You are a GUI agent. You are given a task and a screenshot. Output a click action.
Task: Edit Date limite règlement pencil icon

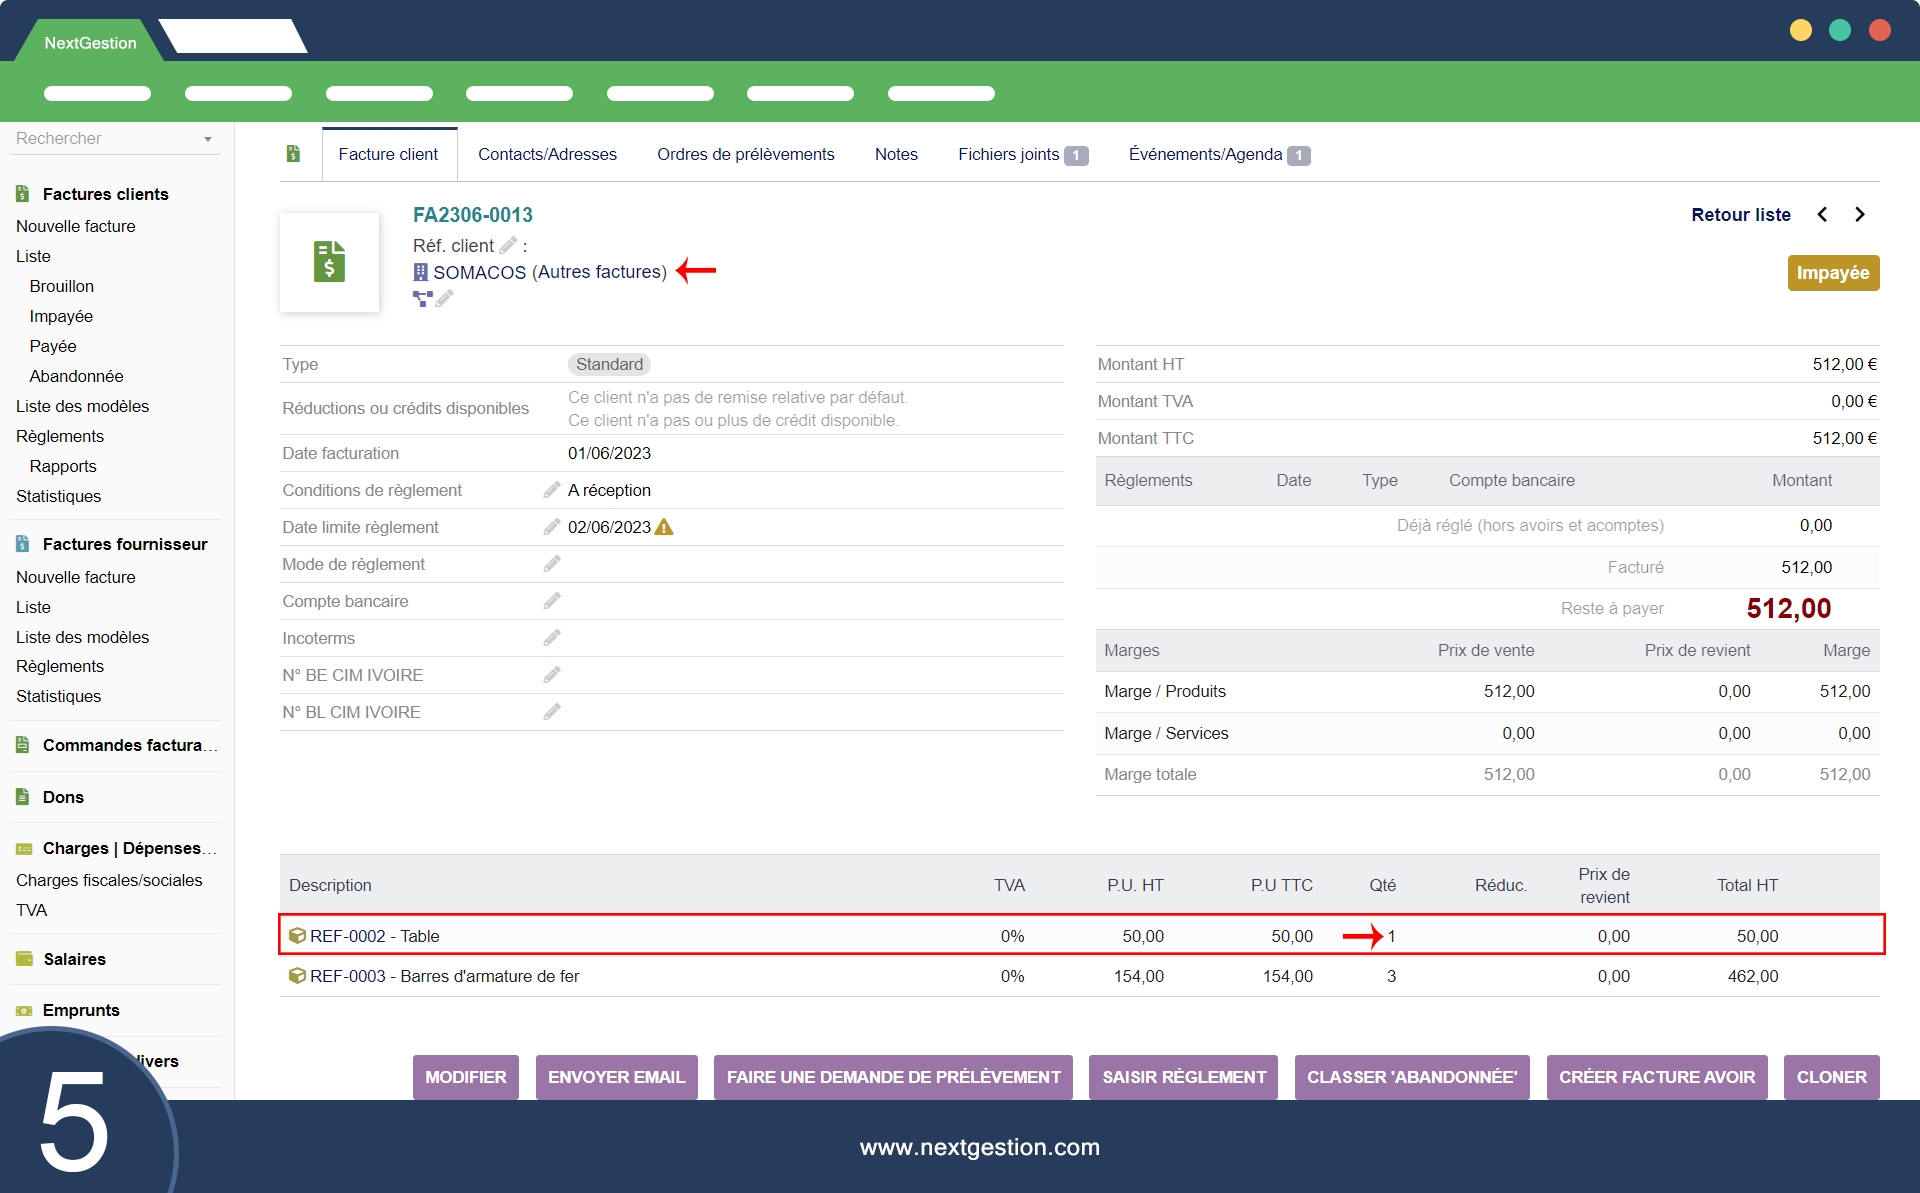(551, 527)
